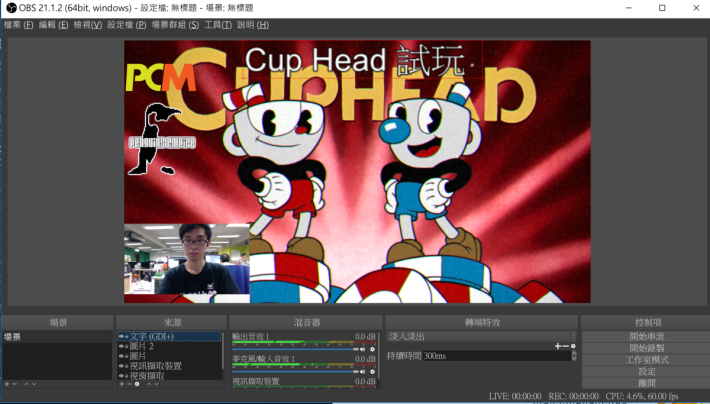
Task: Hide the 文字 (GDI+) source eye
Action: pyautogui.click(x=121, y=337)
